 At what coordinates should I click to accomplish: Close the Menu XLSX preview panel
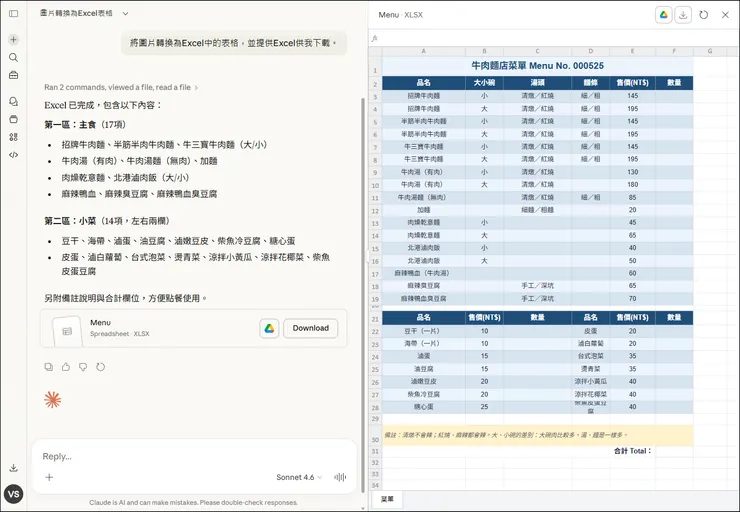click(x=725, y=15)
